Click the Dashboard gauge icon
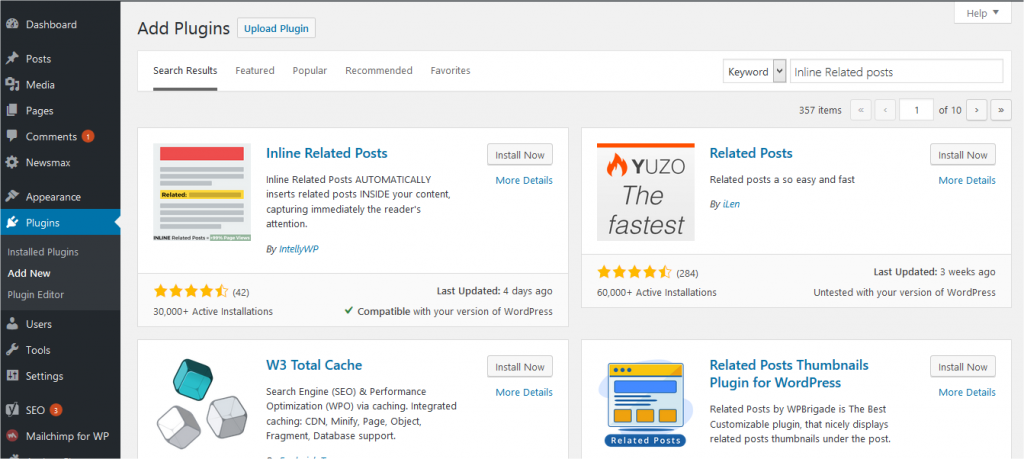This screenshot has width=1024, height=459. point(12,24)
